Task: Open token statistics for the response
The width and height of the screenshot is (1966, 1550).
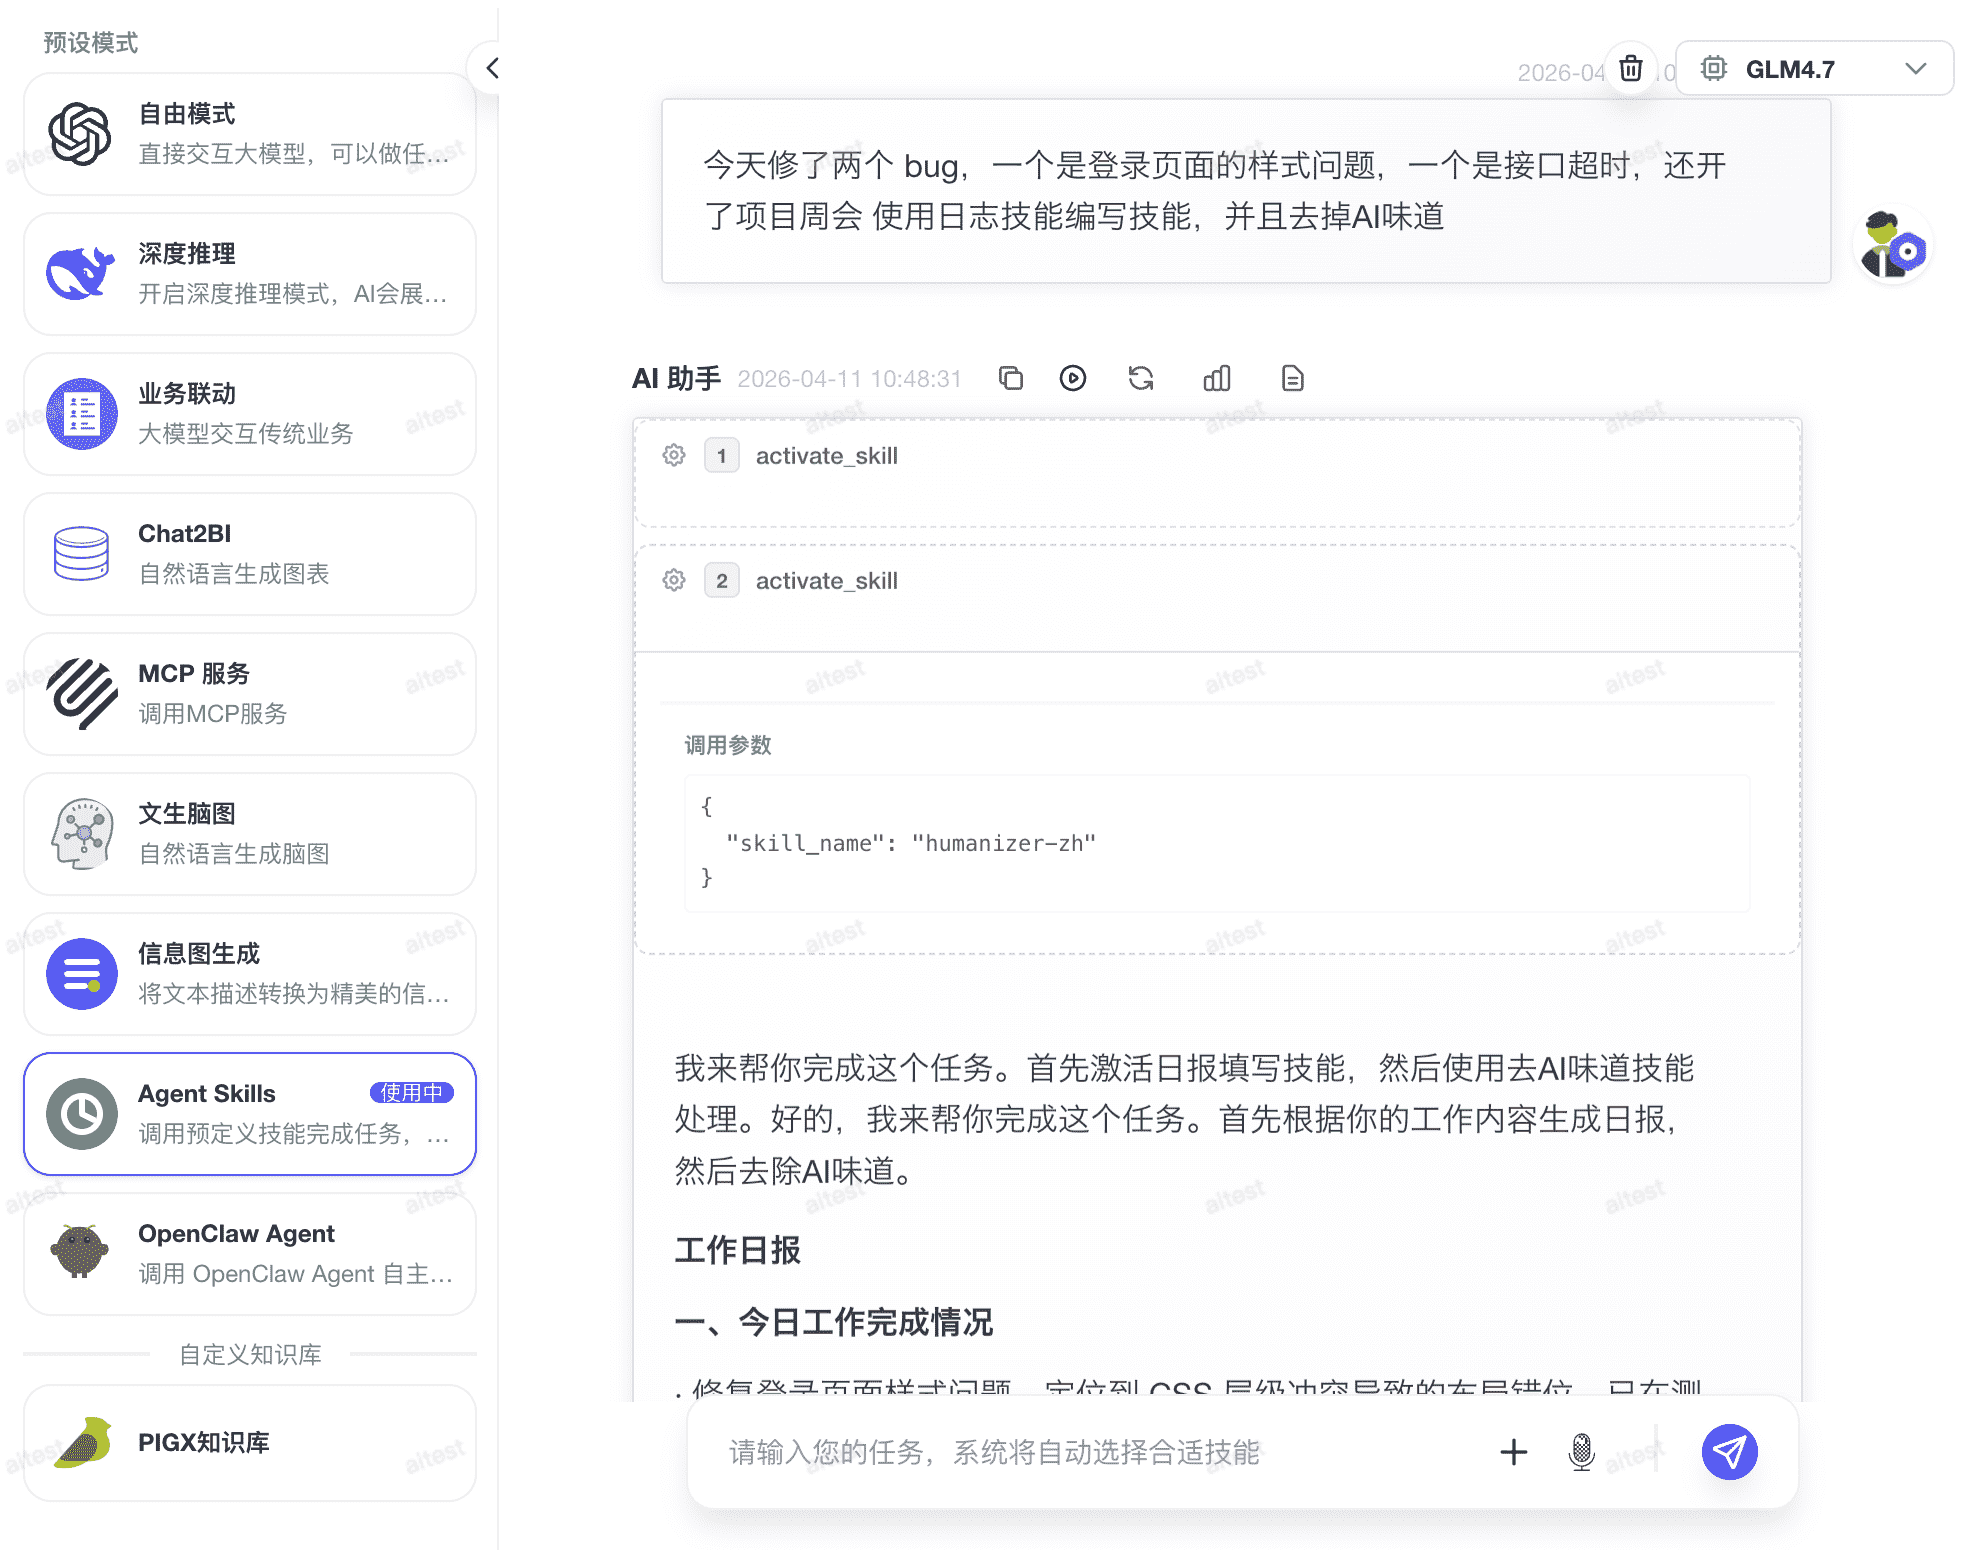Action: (x=1216, y=379)
